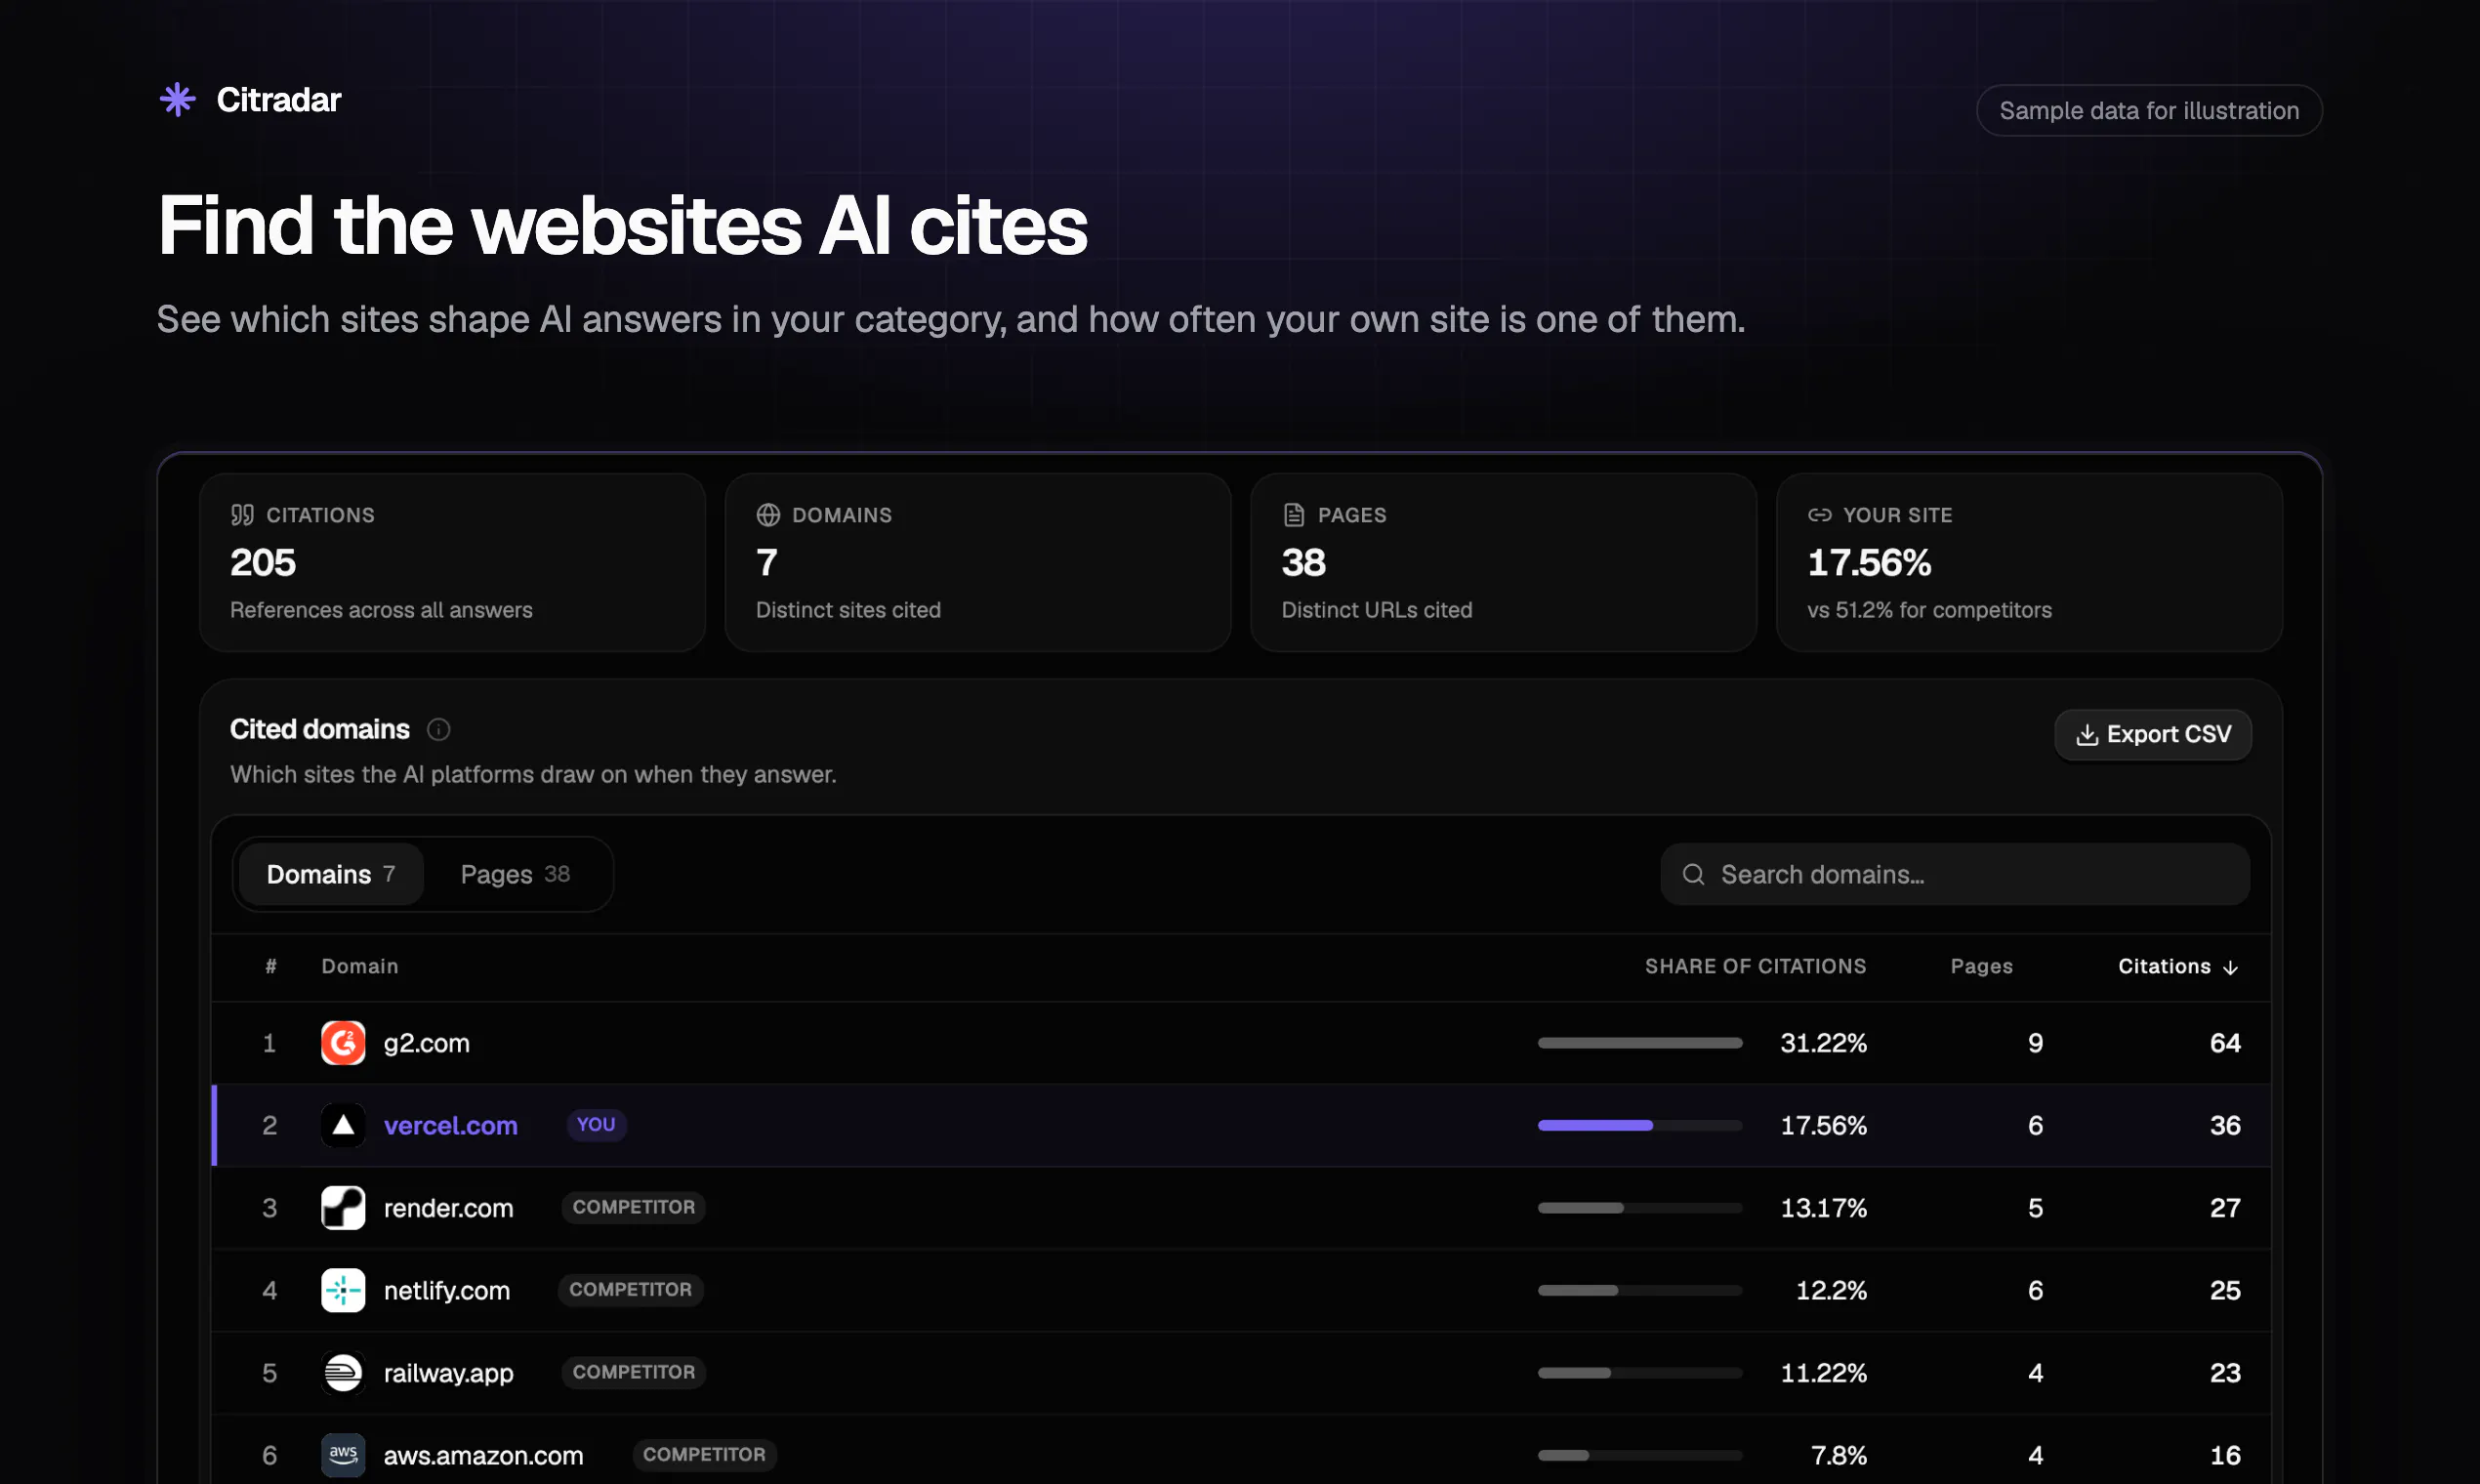This screenshot has height=1484, width=2480.
Task: Click the 5 pages count for render.com
Action: (2035, 1208)
